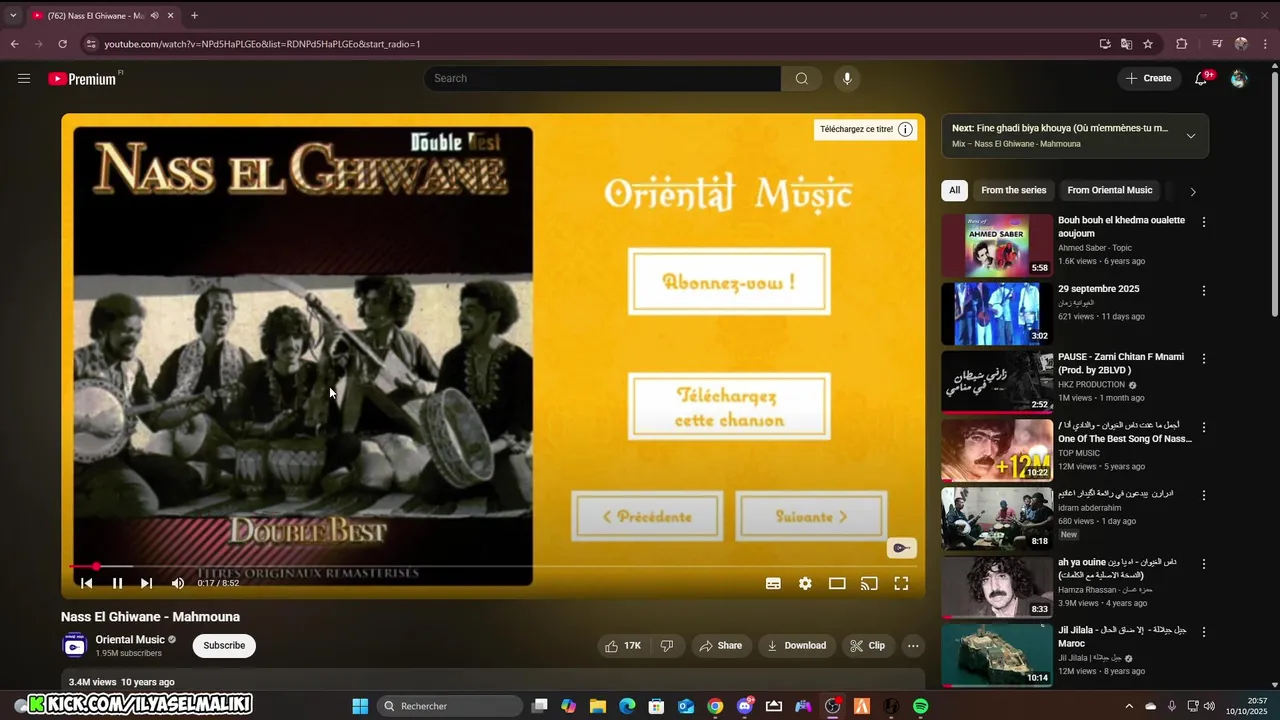
Task: Open options for Jil Jilala video
Action: pos(1204,632)
